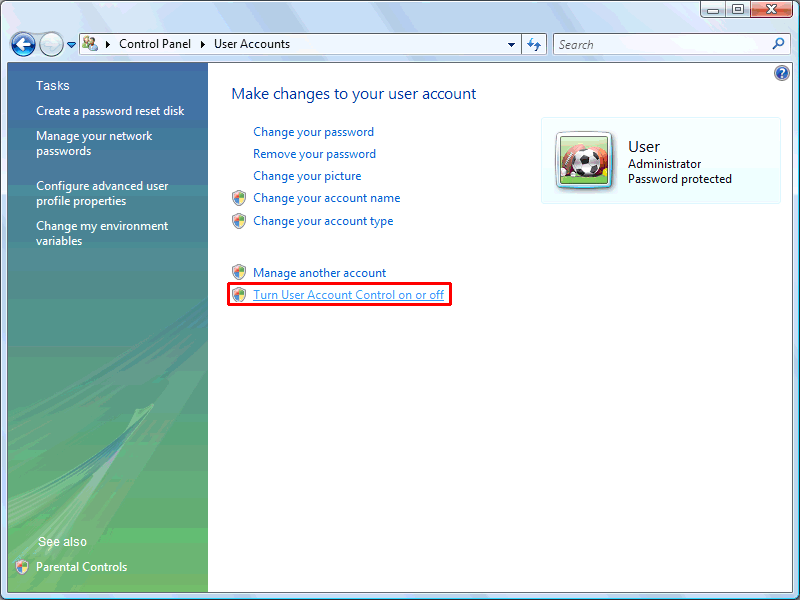Click shield icon next to Change your account type
The height and width of the screenshot is (600, 800).
(x=239, y=221)
